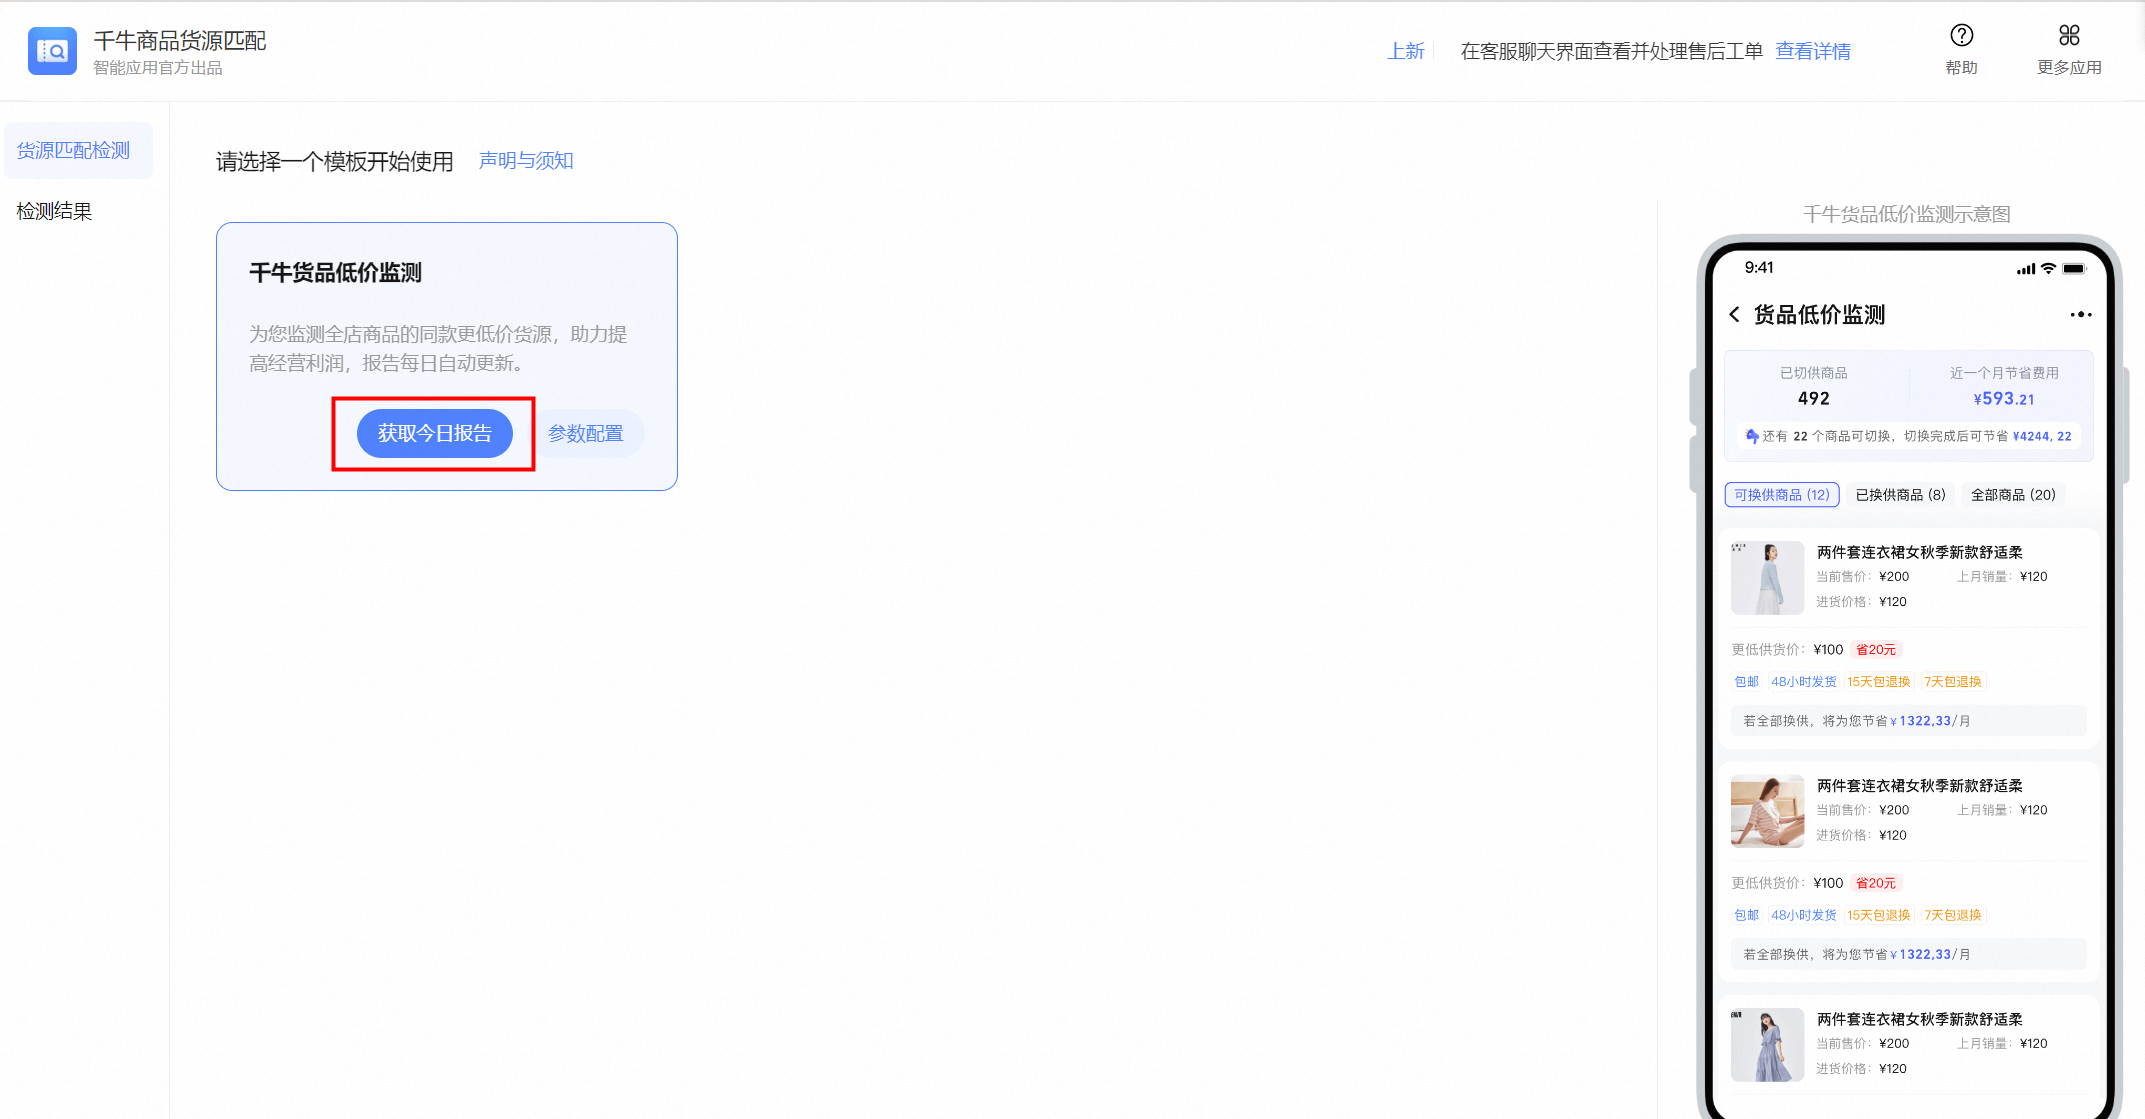
Task: Switch to 可换供商品 (12) tab
Action: pyautogui.click(x=1782, y=495)
